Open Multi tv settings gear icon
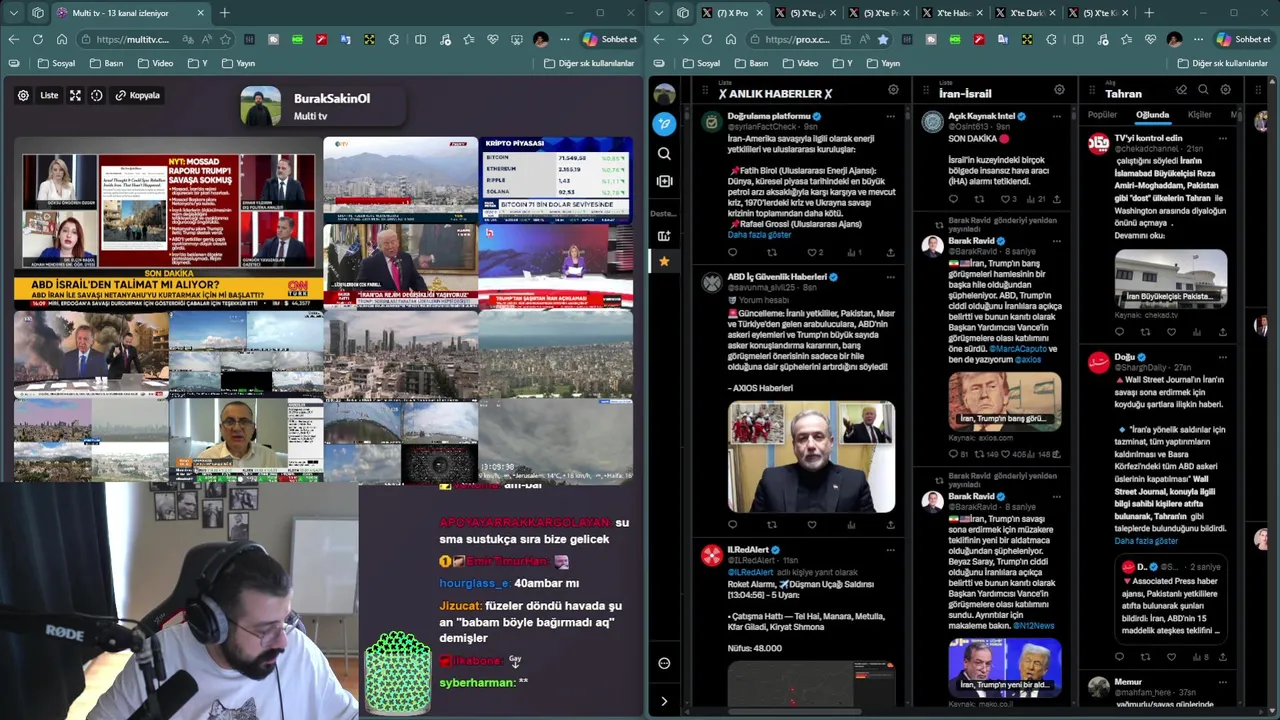The image size is (1280, 720). click(x=23, y=95)
